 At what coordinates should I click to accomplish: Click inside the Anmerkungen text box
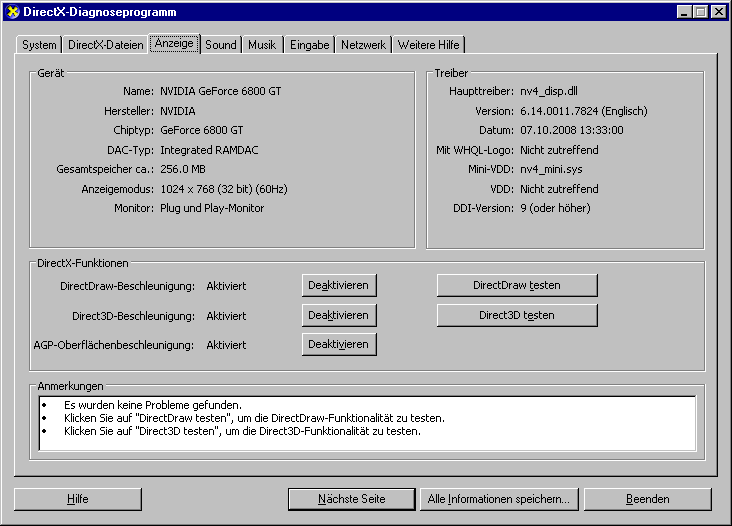point(366,423)
